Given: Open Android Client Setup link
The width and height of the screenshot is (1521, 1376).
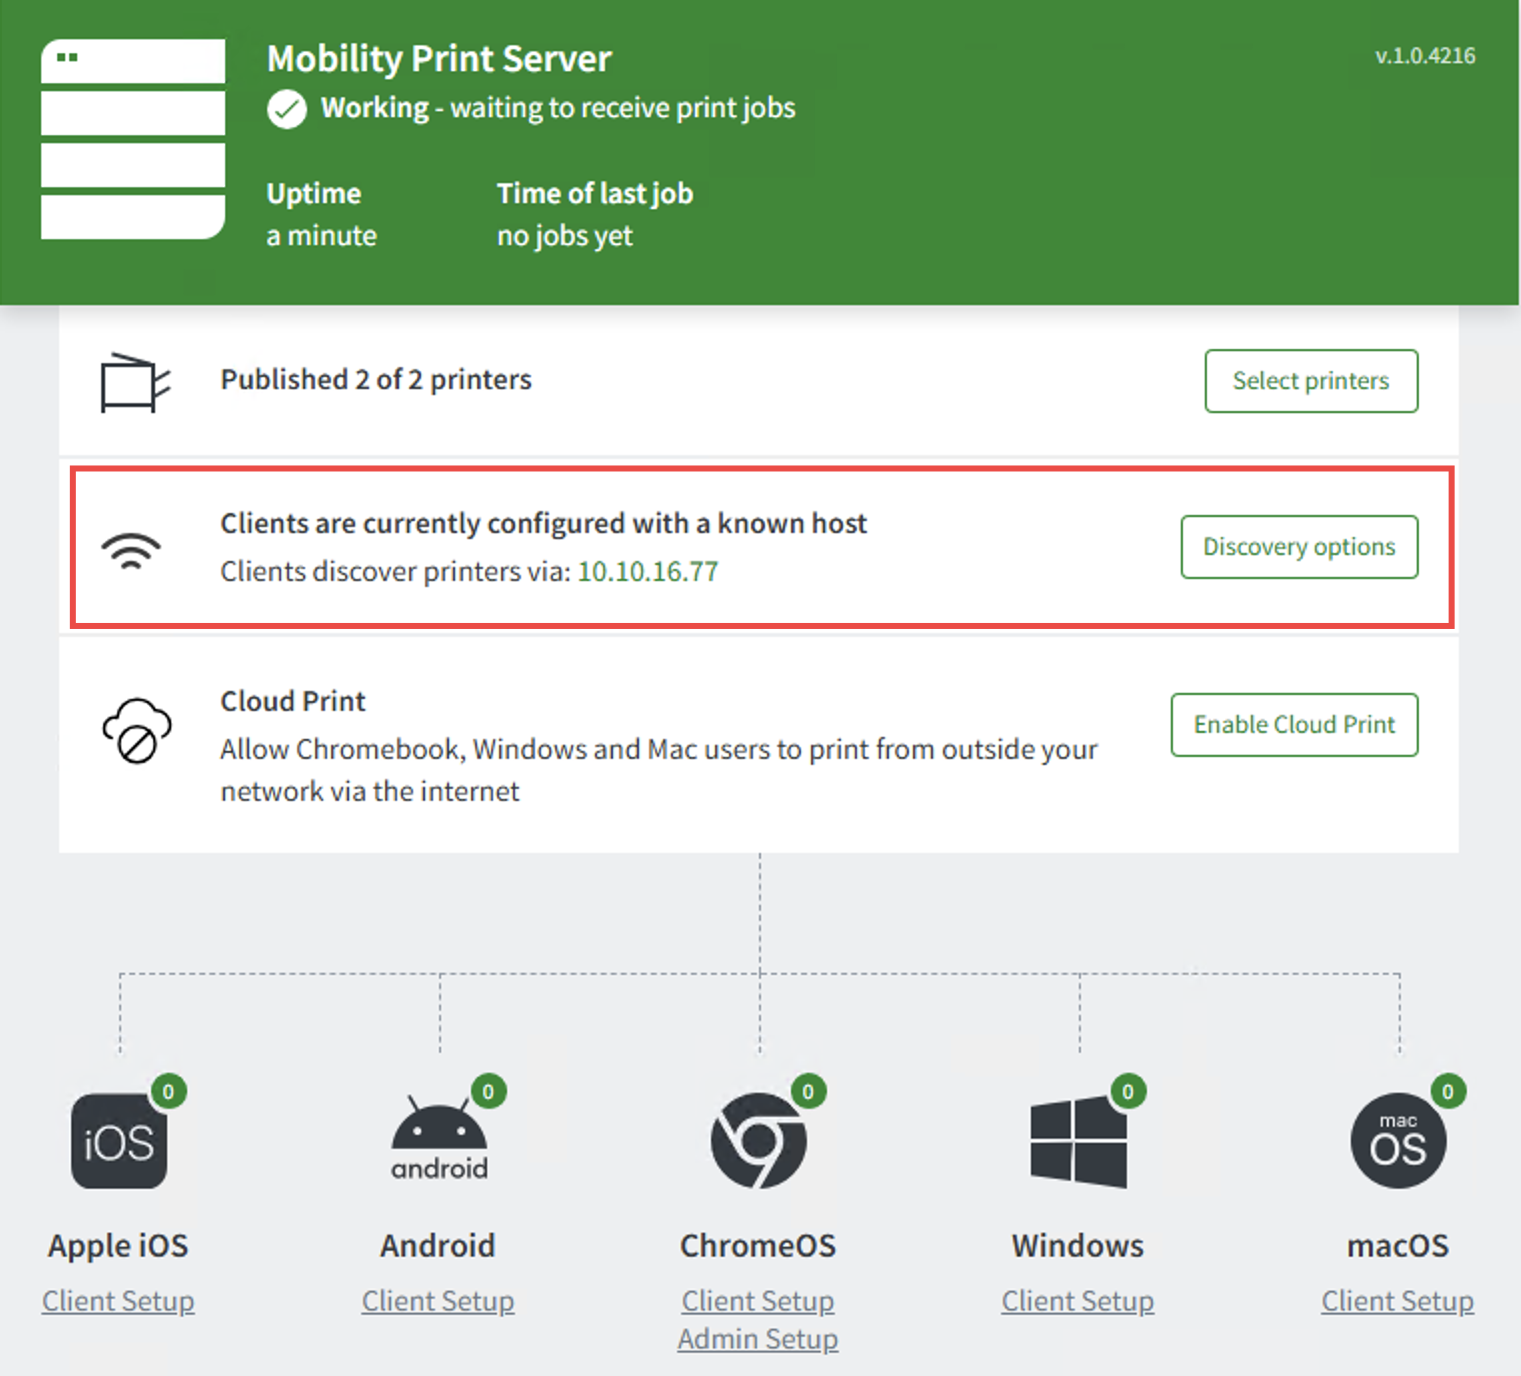Looking at the screenshot, I should pos(438,1301).
